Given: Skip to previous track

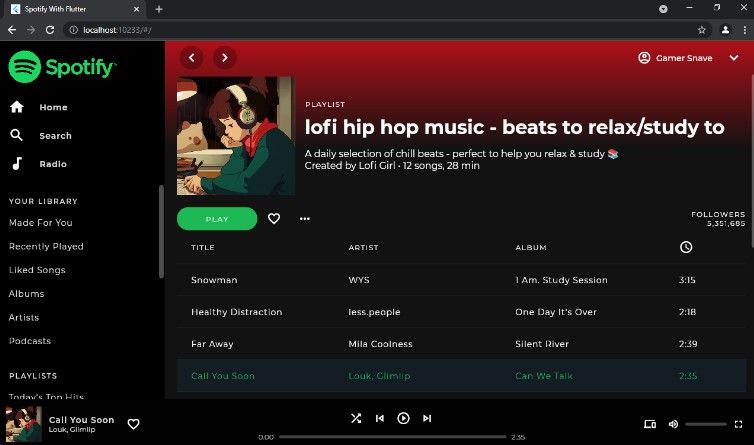Looking at the screenshot, I should [x=380, y=418].
